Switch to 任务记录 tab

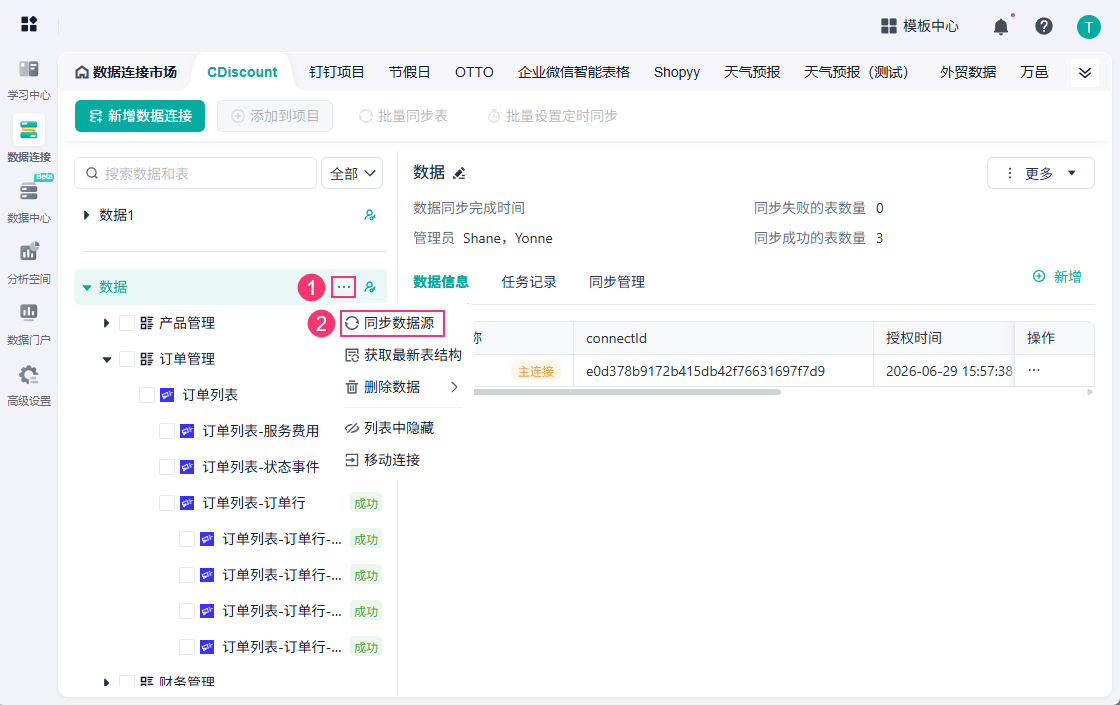coord(529,282)
